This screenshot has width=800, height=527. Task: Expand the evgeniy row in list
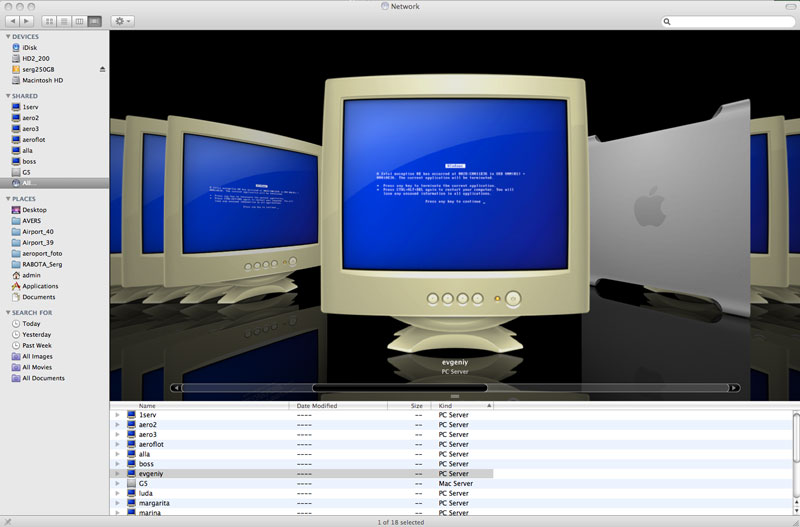tap(117, 473)
